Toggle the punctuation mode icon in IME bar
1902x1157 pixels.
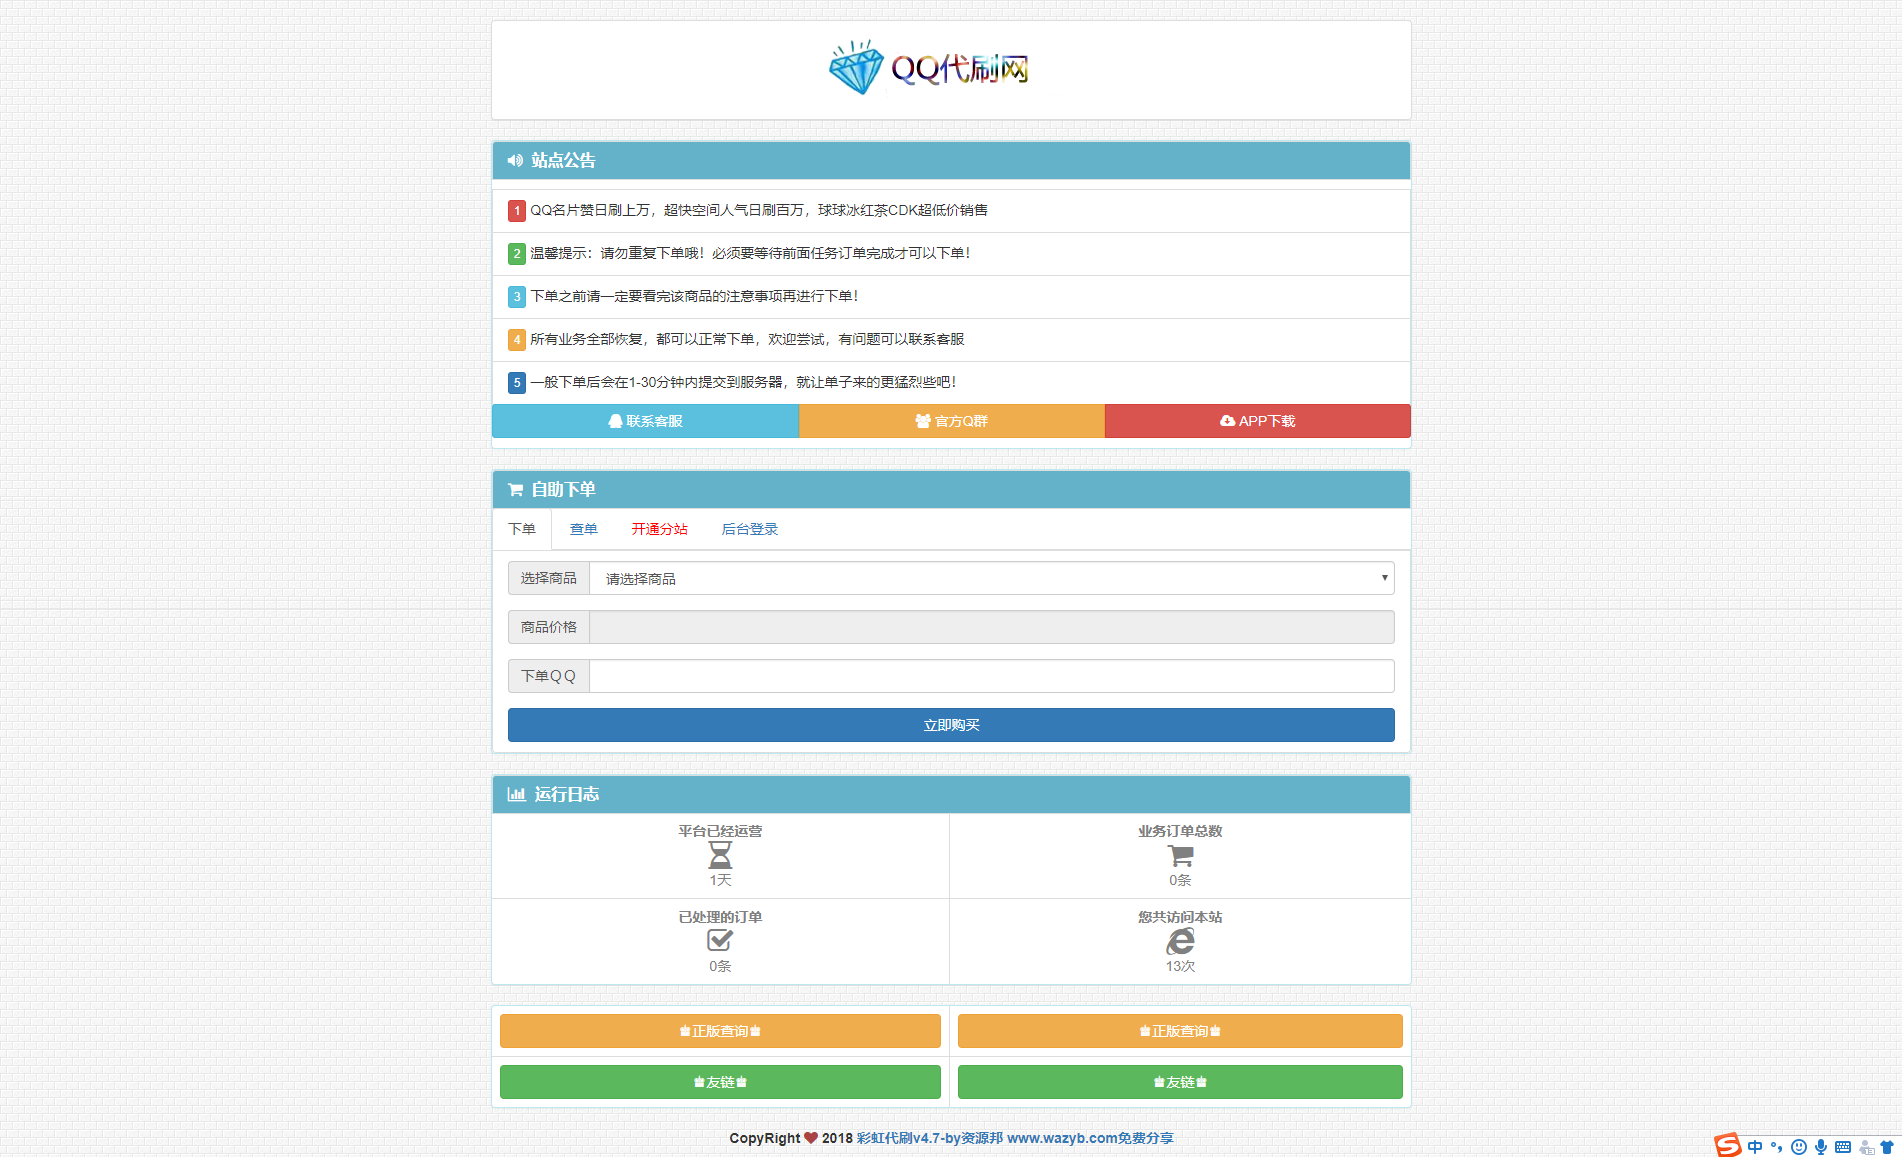coord(1777,1147)
